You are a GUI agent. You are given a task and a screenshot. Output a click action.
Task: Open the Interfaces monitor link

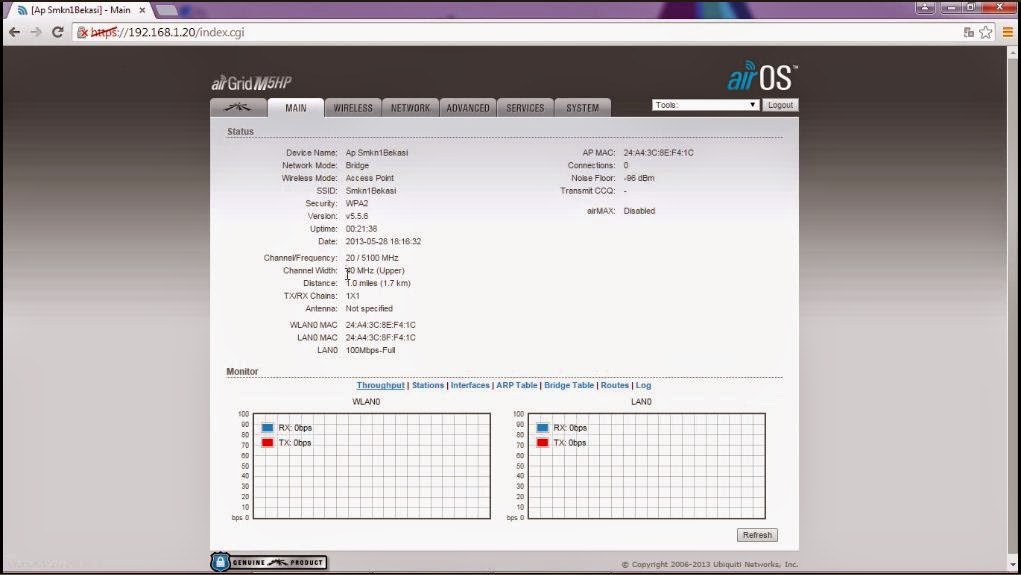(x=470, y=386)
